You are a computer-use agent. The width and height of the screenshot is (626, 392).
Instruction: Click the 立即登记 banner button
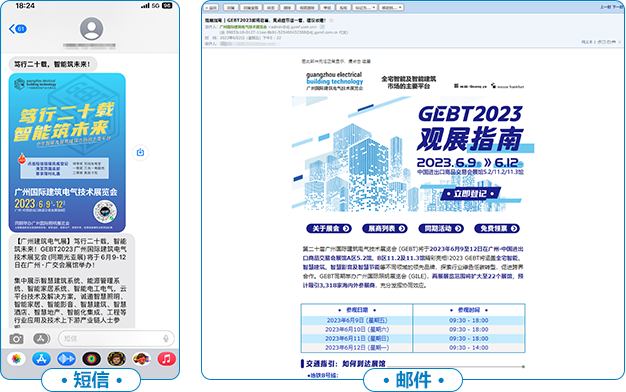[471, 194]
